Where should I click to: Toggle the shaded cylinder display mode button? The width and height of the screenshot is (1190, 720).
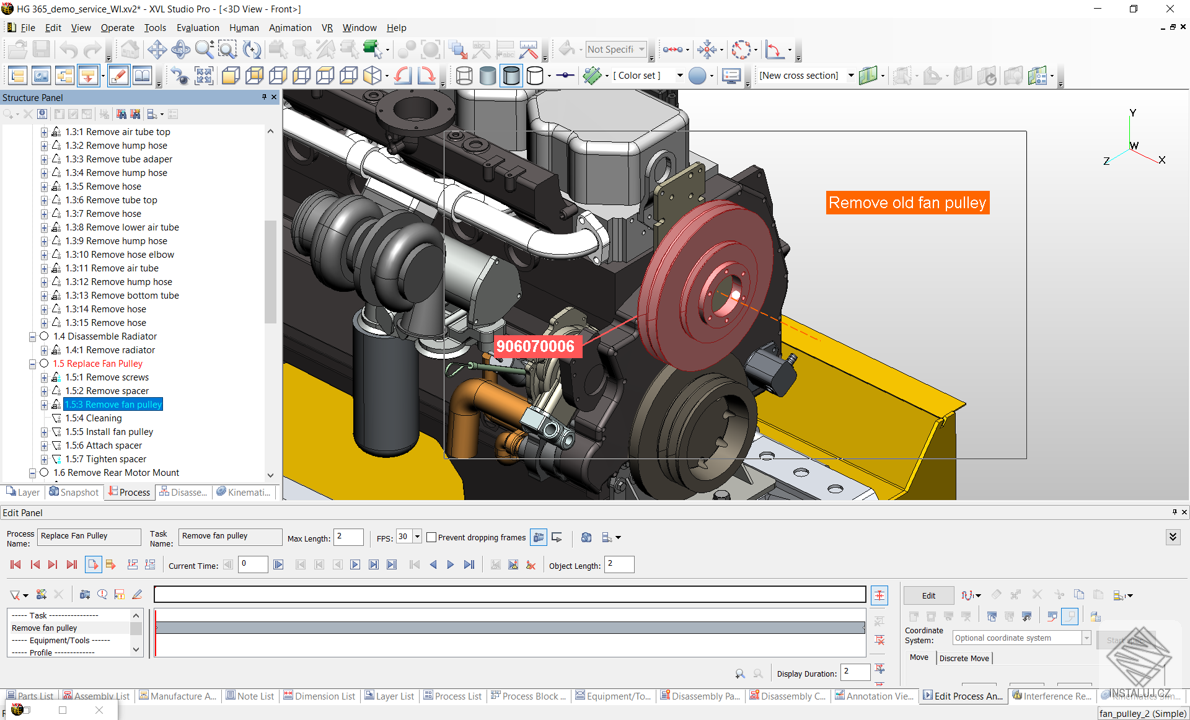tap(486, 75)
